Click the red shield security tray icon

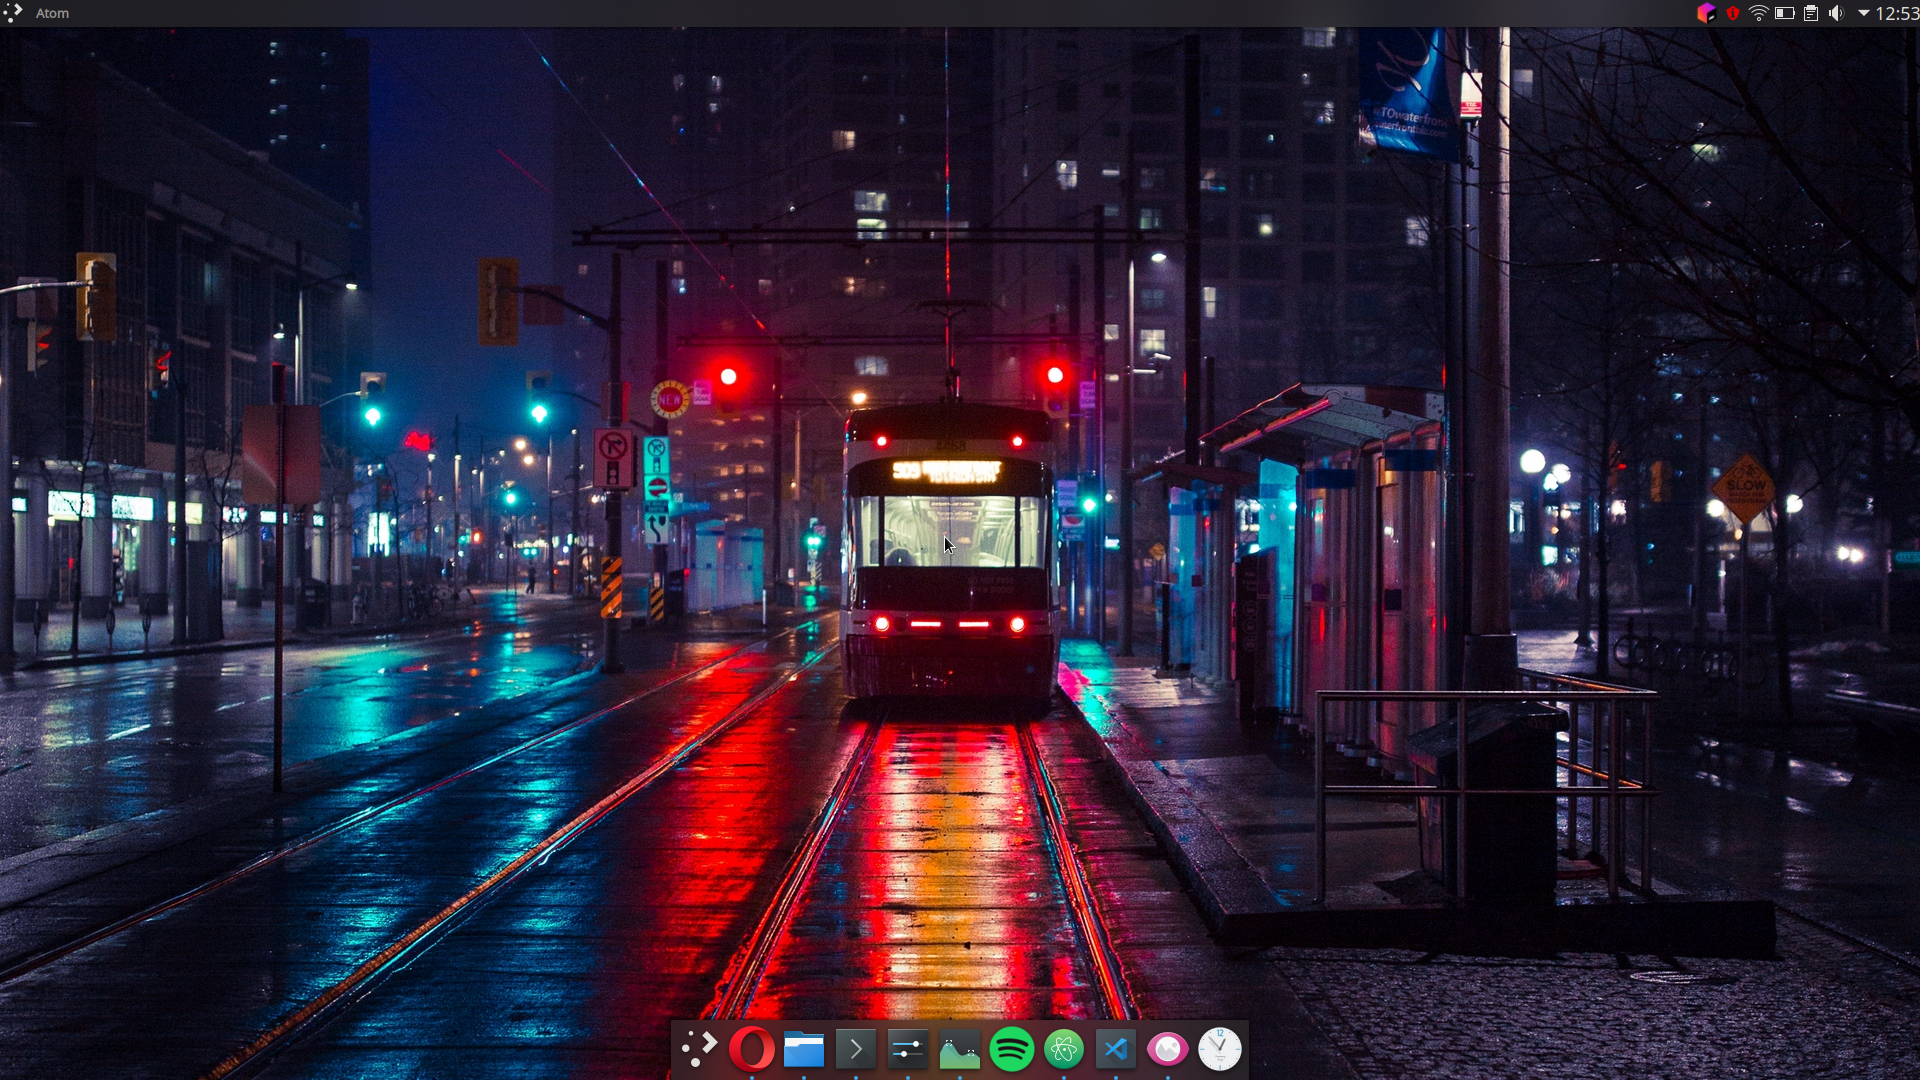click(1733, 13)
